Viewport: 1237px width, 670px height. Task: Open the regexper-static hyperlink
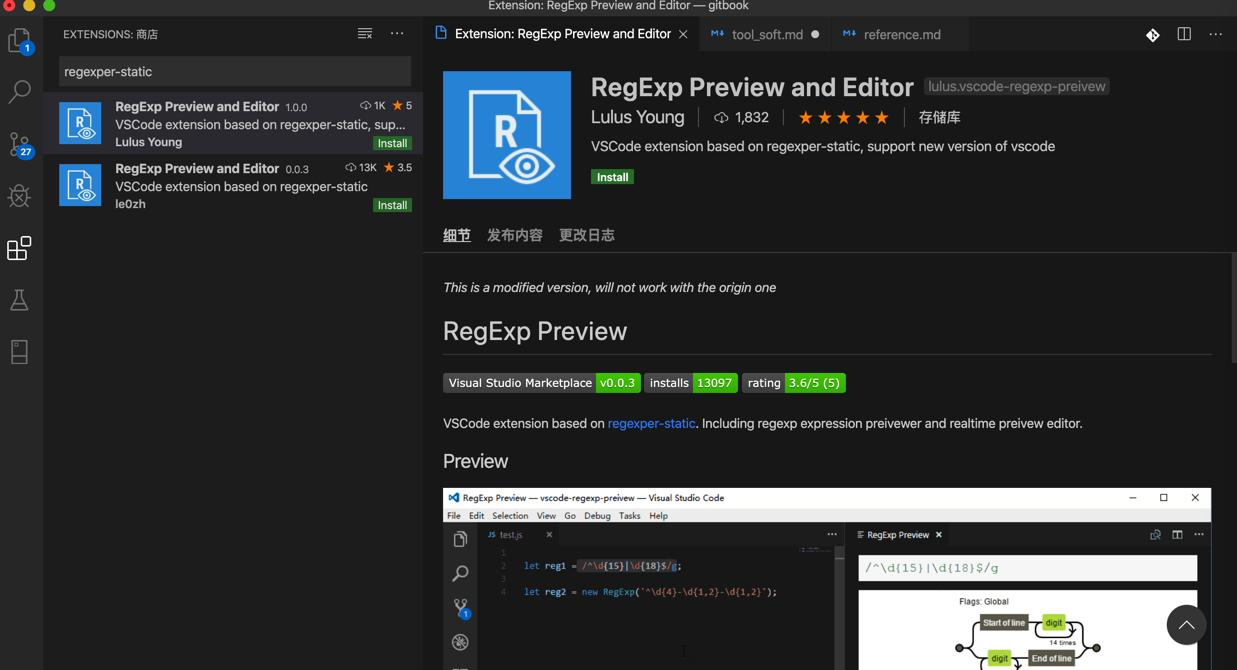651,423
